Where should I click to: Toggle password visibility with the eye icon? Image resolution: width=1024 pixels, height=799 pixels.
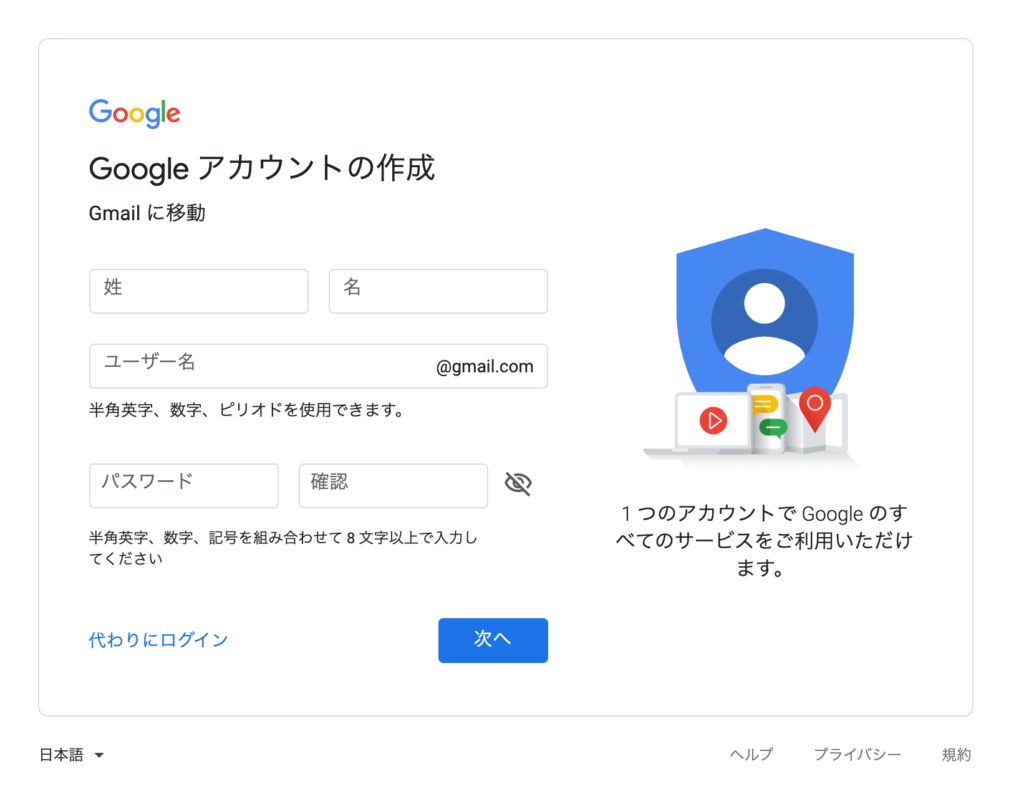(518, 483)
